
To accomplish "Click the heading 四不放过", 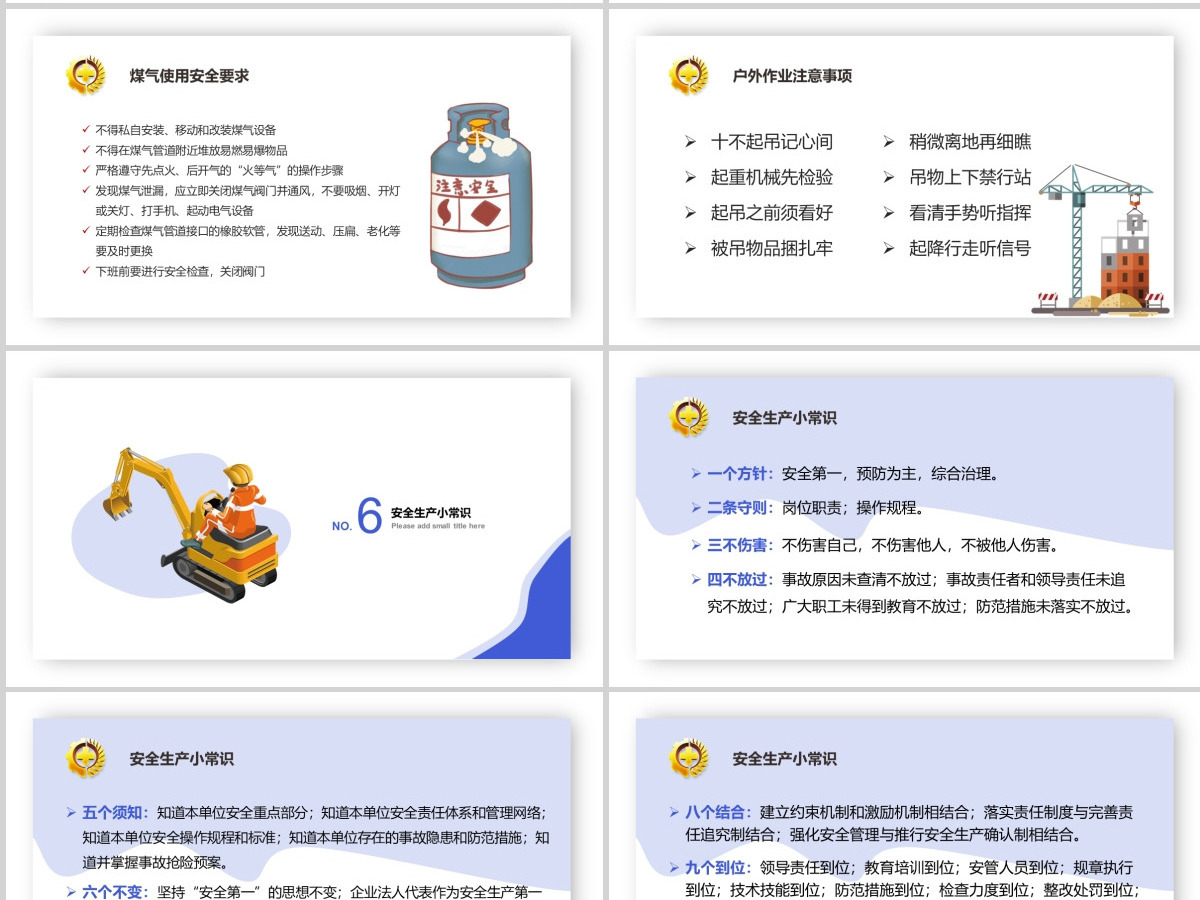I will 740,579.
